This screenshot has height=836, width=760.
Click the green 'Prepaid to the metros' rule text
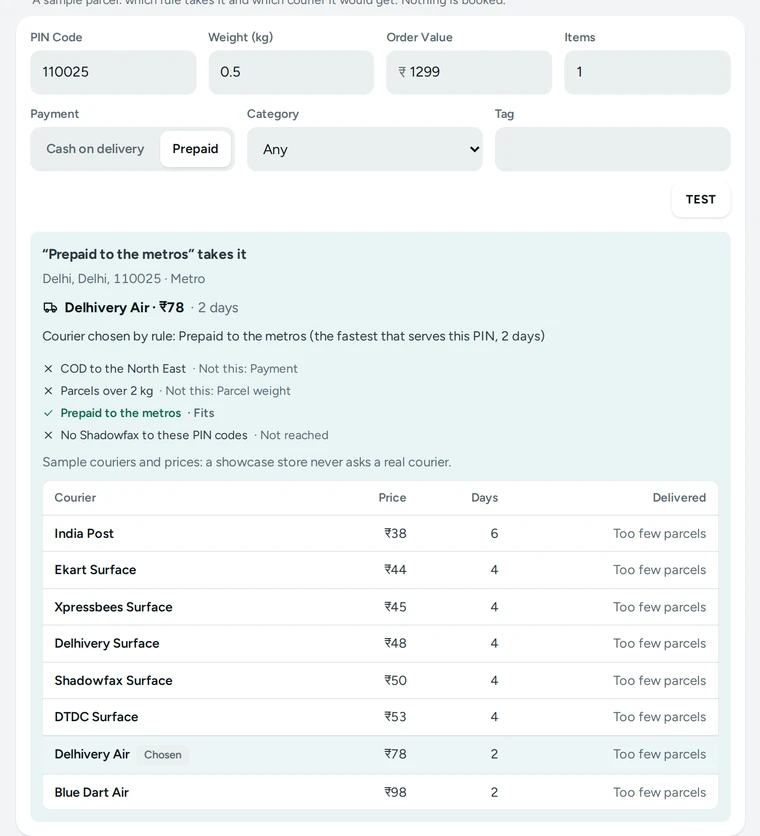click(x=121, y=413)
